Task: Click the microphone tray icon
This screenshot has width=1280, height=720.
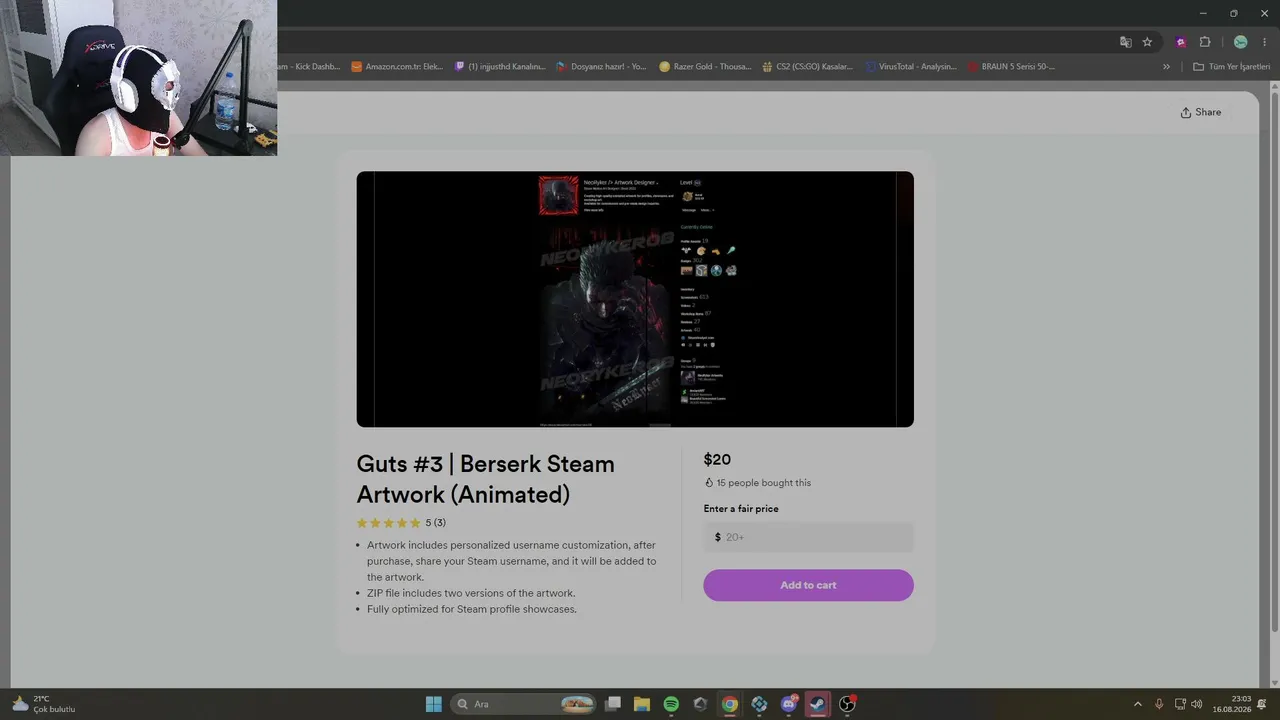Action: [x=1159, y=704]
